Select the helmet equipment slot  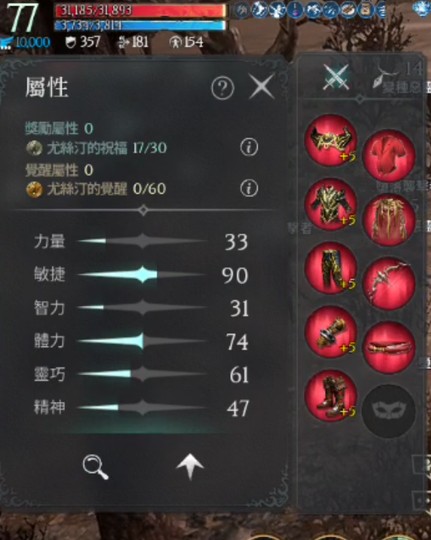point(331,141)
